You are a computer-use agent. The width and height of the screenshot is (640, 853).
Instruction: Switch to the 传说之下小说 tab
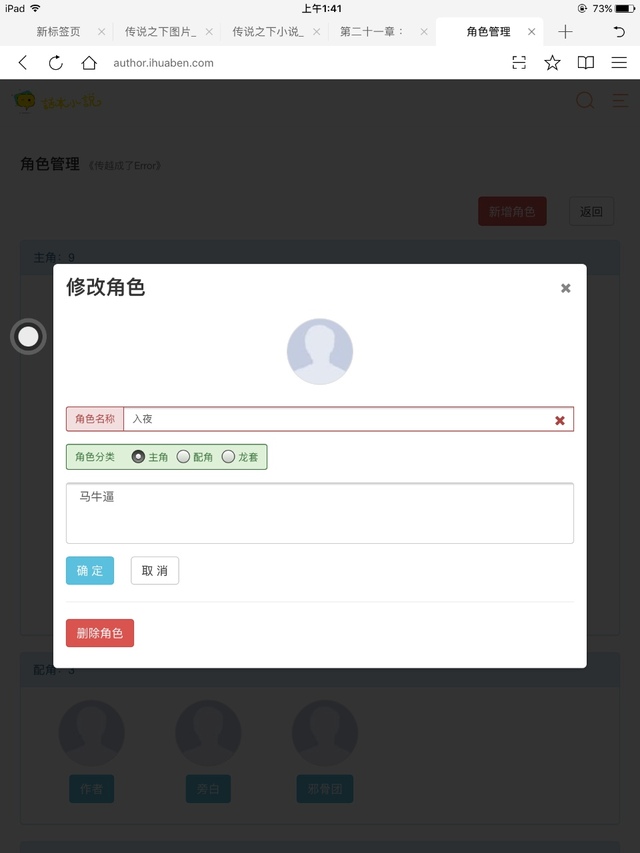(268, 32)
